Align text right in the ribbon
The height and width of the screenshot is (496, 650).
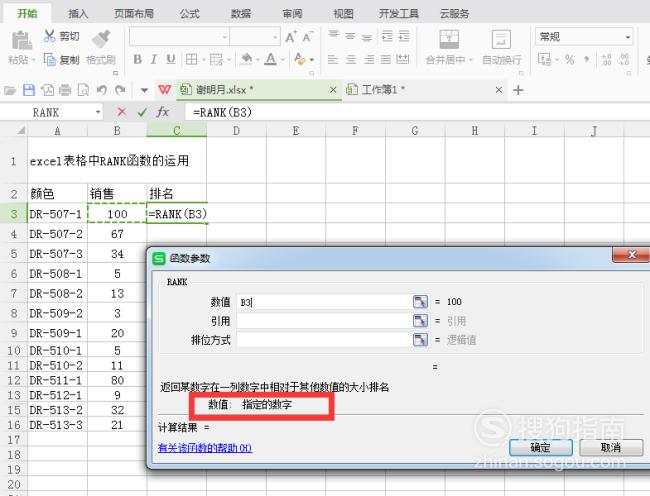(x=369, y=59)
